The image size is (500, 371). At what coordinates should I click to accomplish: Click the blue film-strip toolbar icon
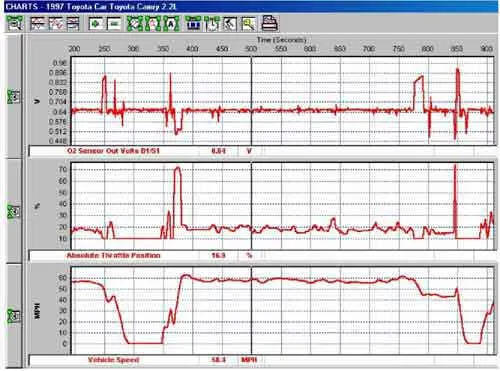[193, 24]
